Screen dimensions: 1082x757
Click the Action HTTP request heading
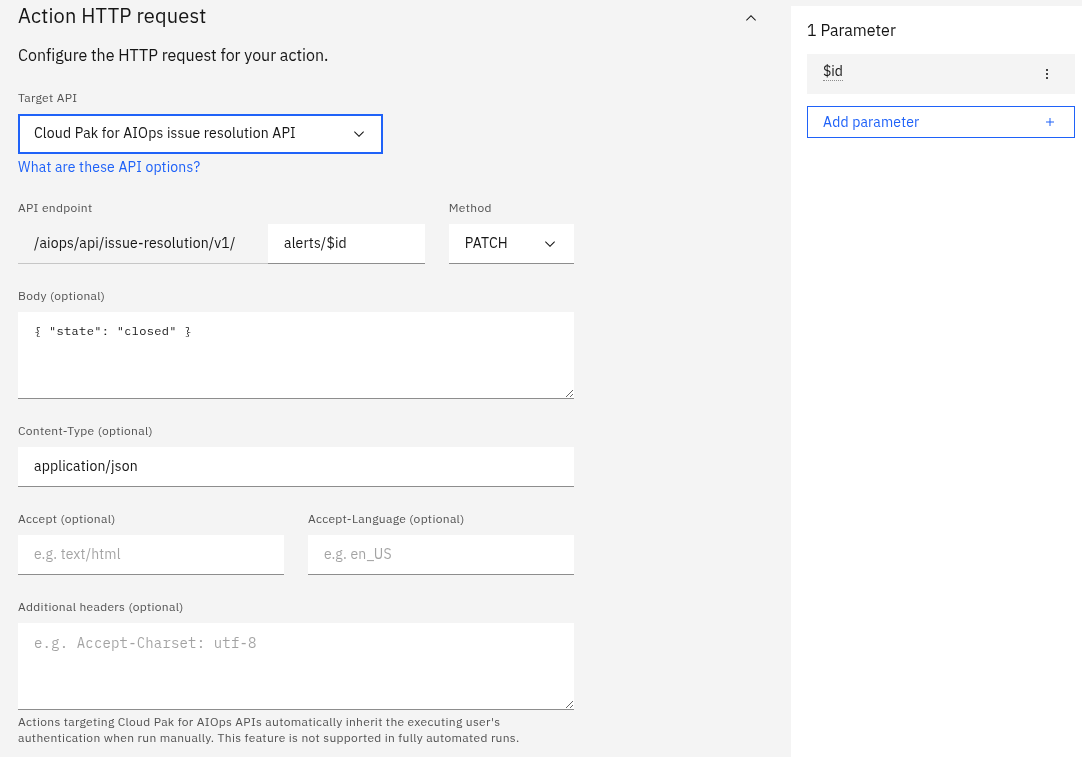(112, 16)
